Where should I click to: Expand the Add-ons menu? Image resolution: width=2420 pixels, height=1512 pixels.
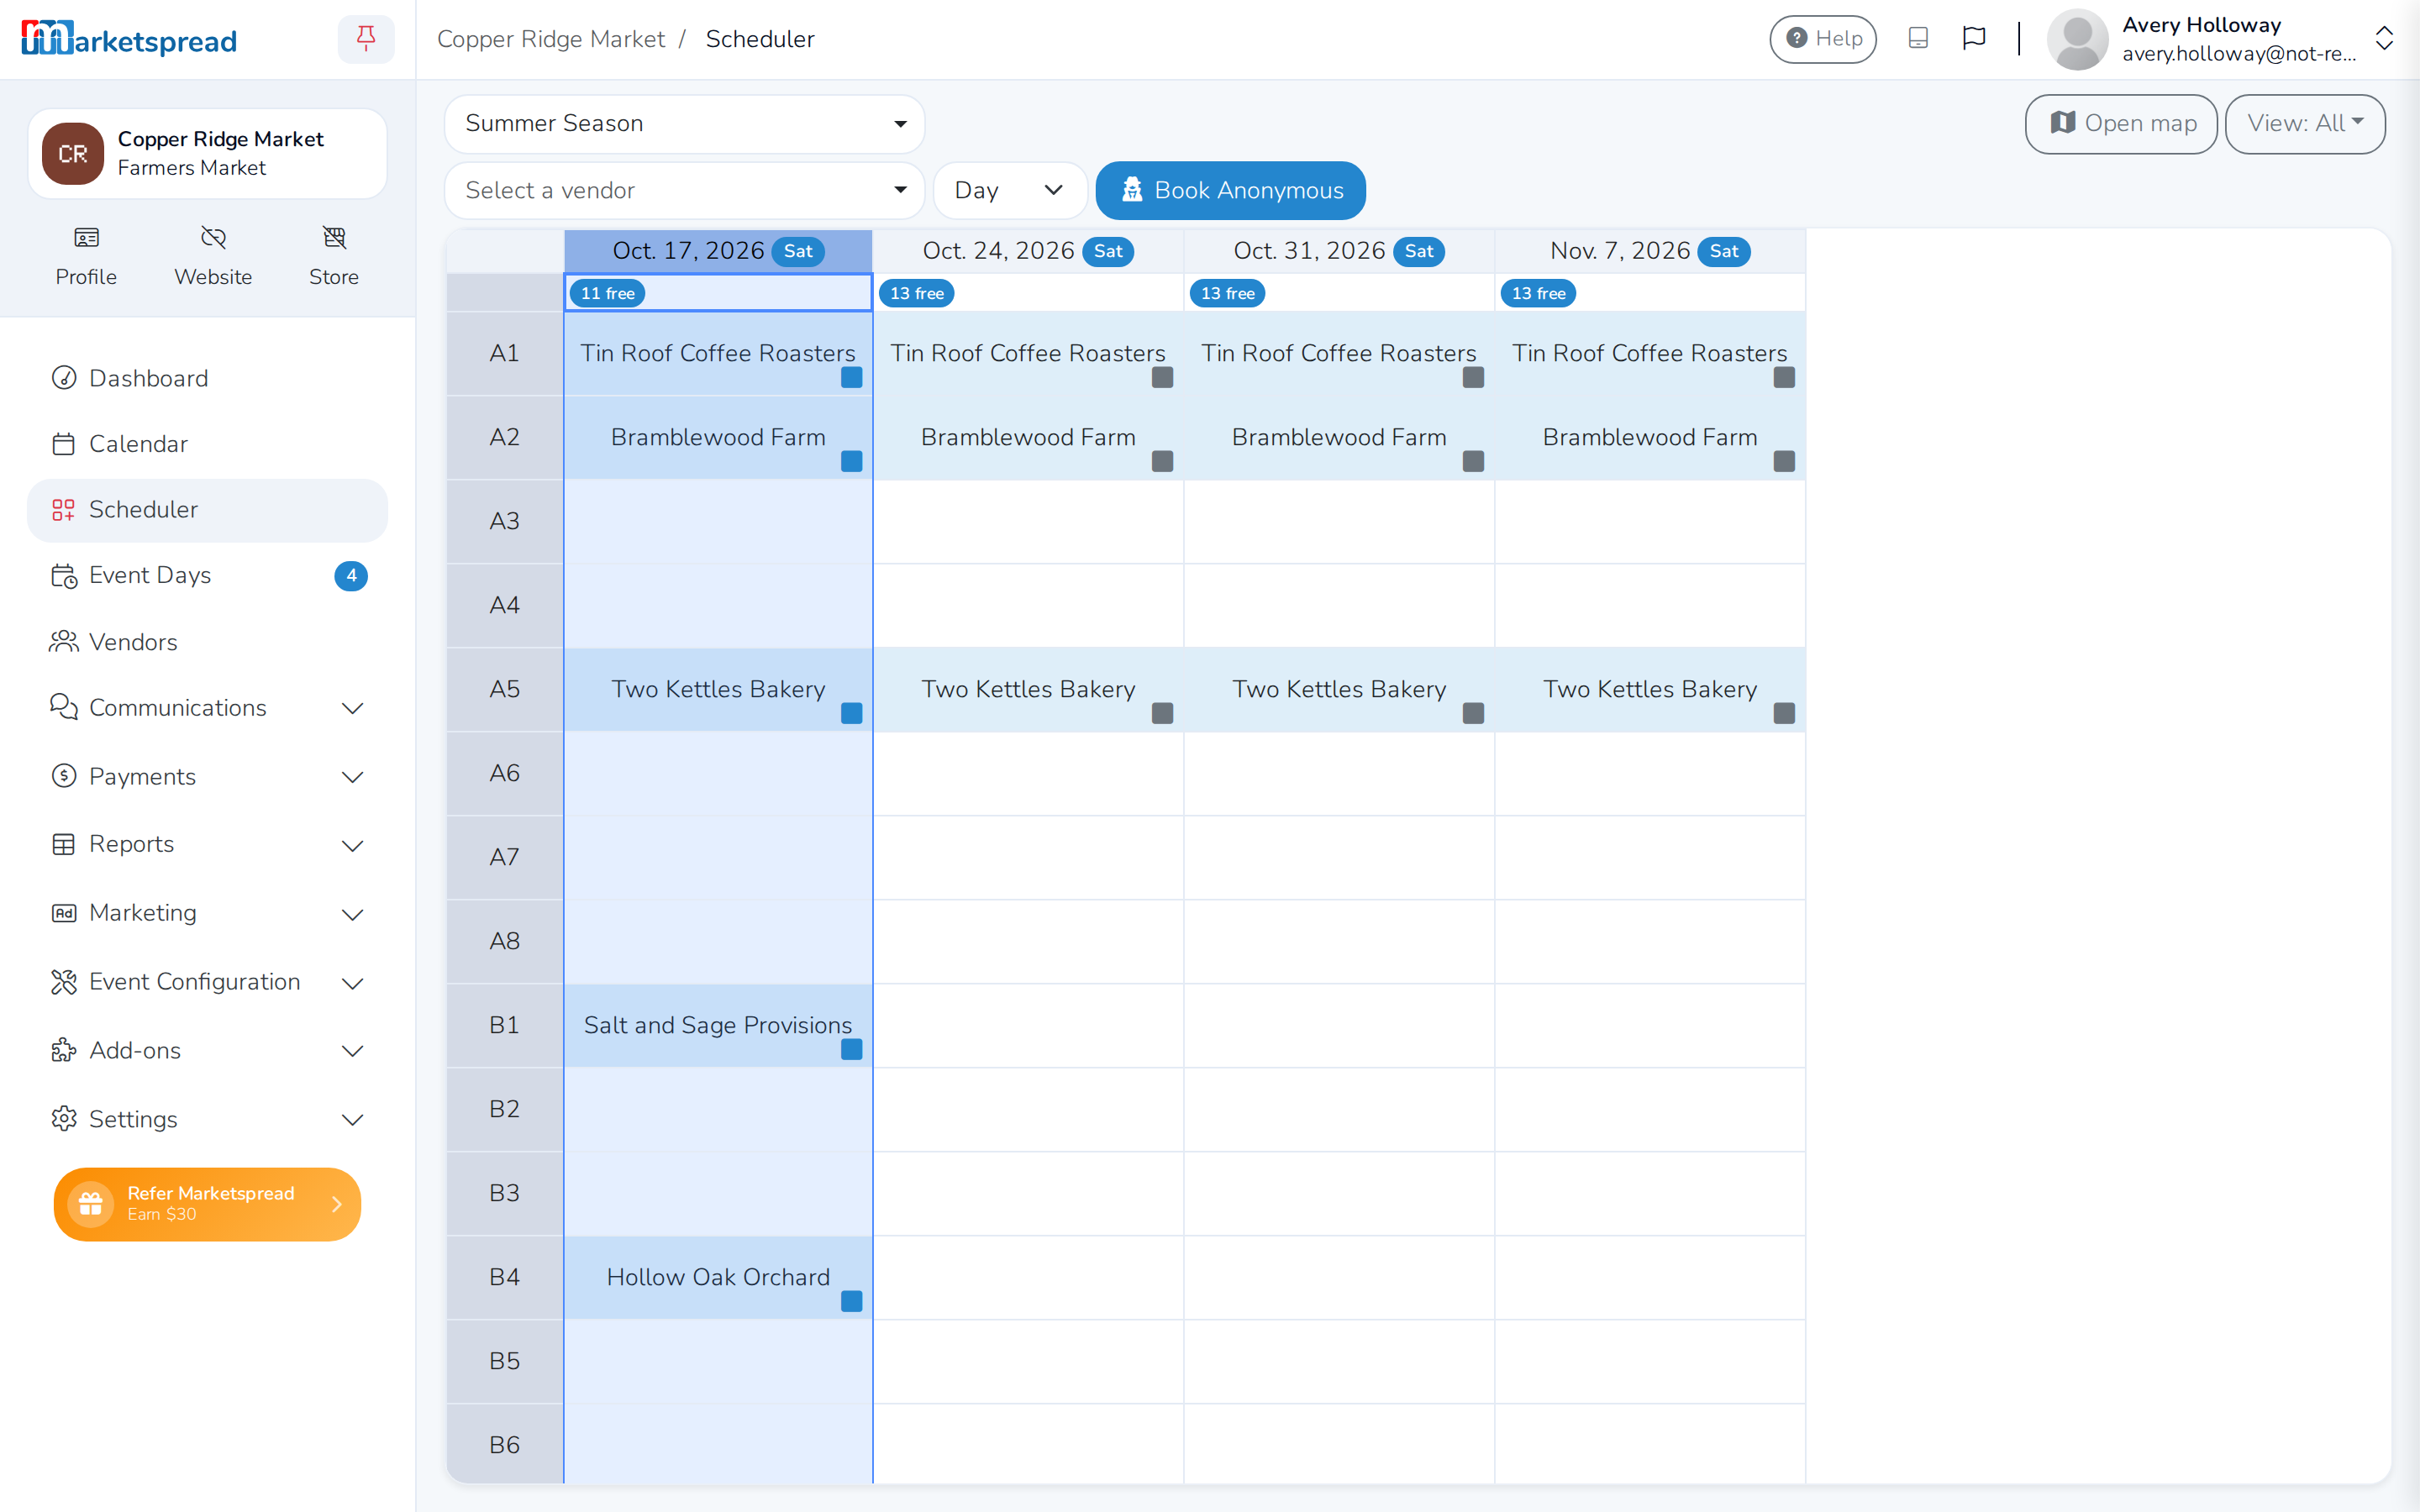(207, 1051)
